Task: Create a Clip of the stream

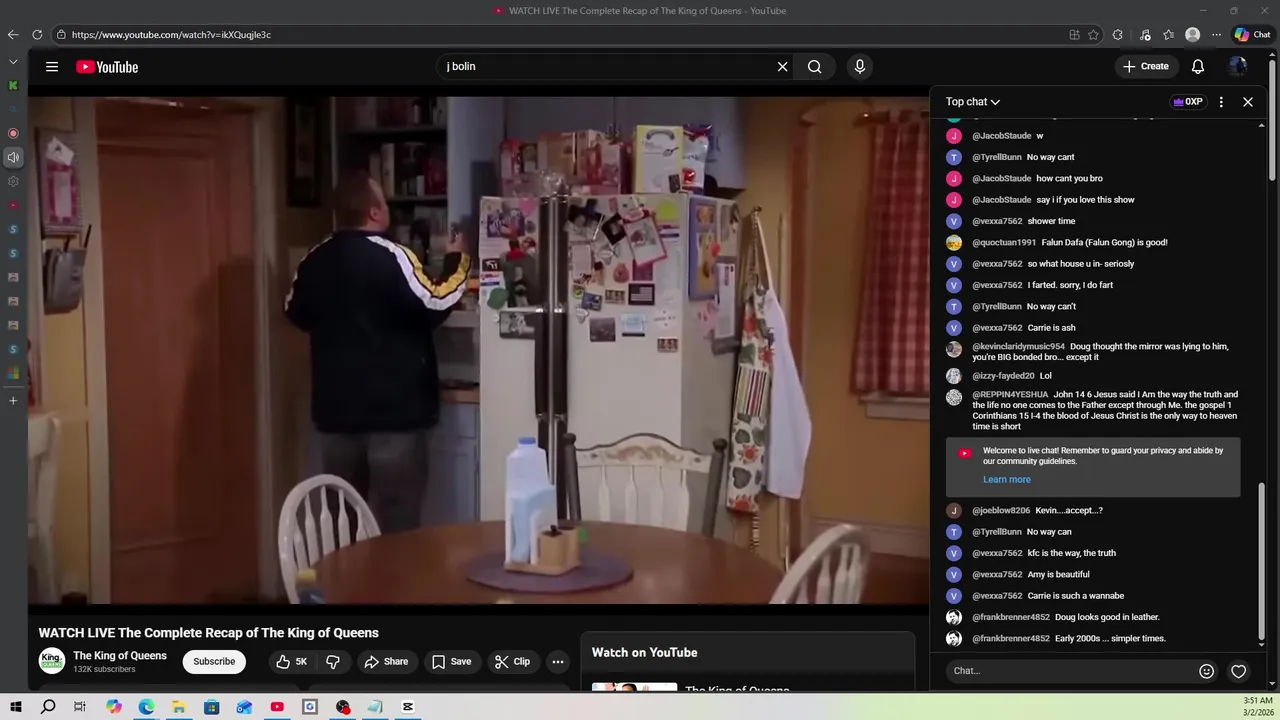Action: pos(512,661)
